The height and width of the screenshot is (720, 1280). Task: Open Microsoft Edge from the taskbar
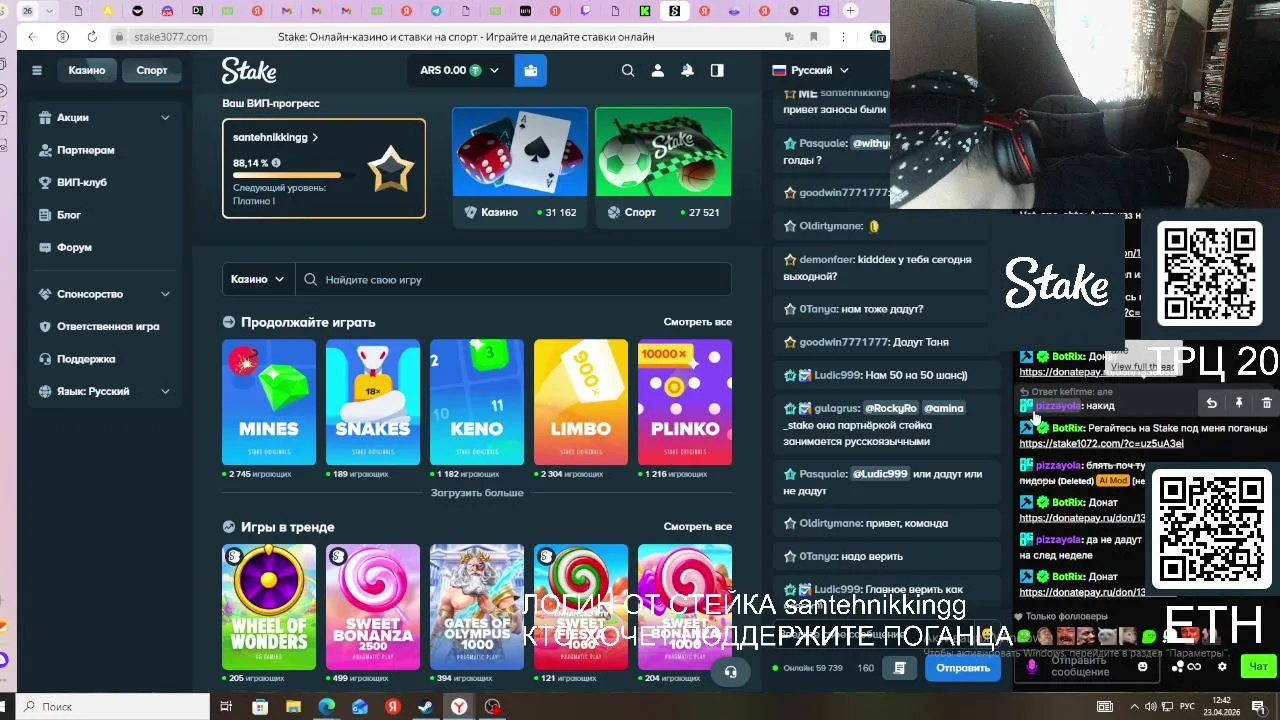pyautogui.click(x=326, y=706)
